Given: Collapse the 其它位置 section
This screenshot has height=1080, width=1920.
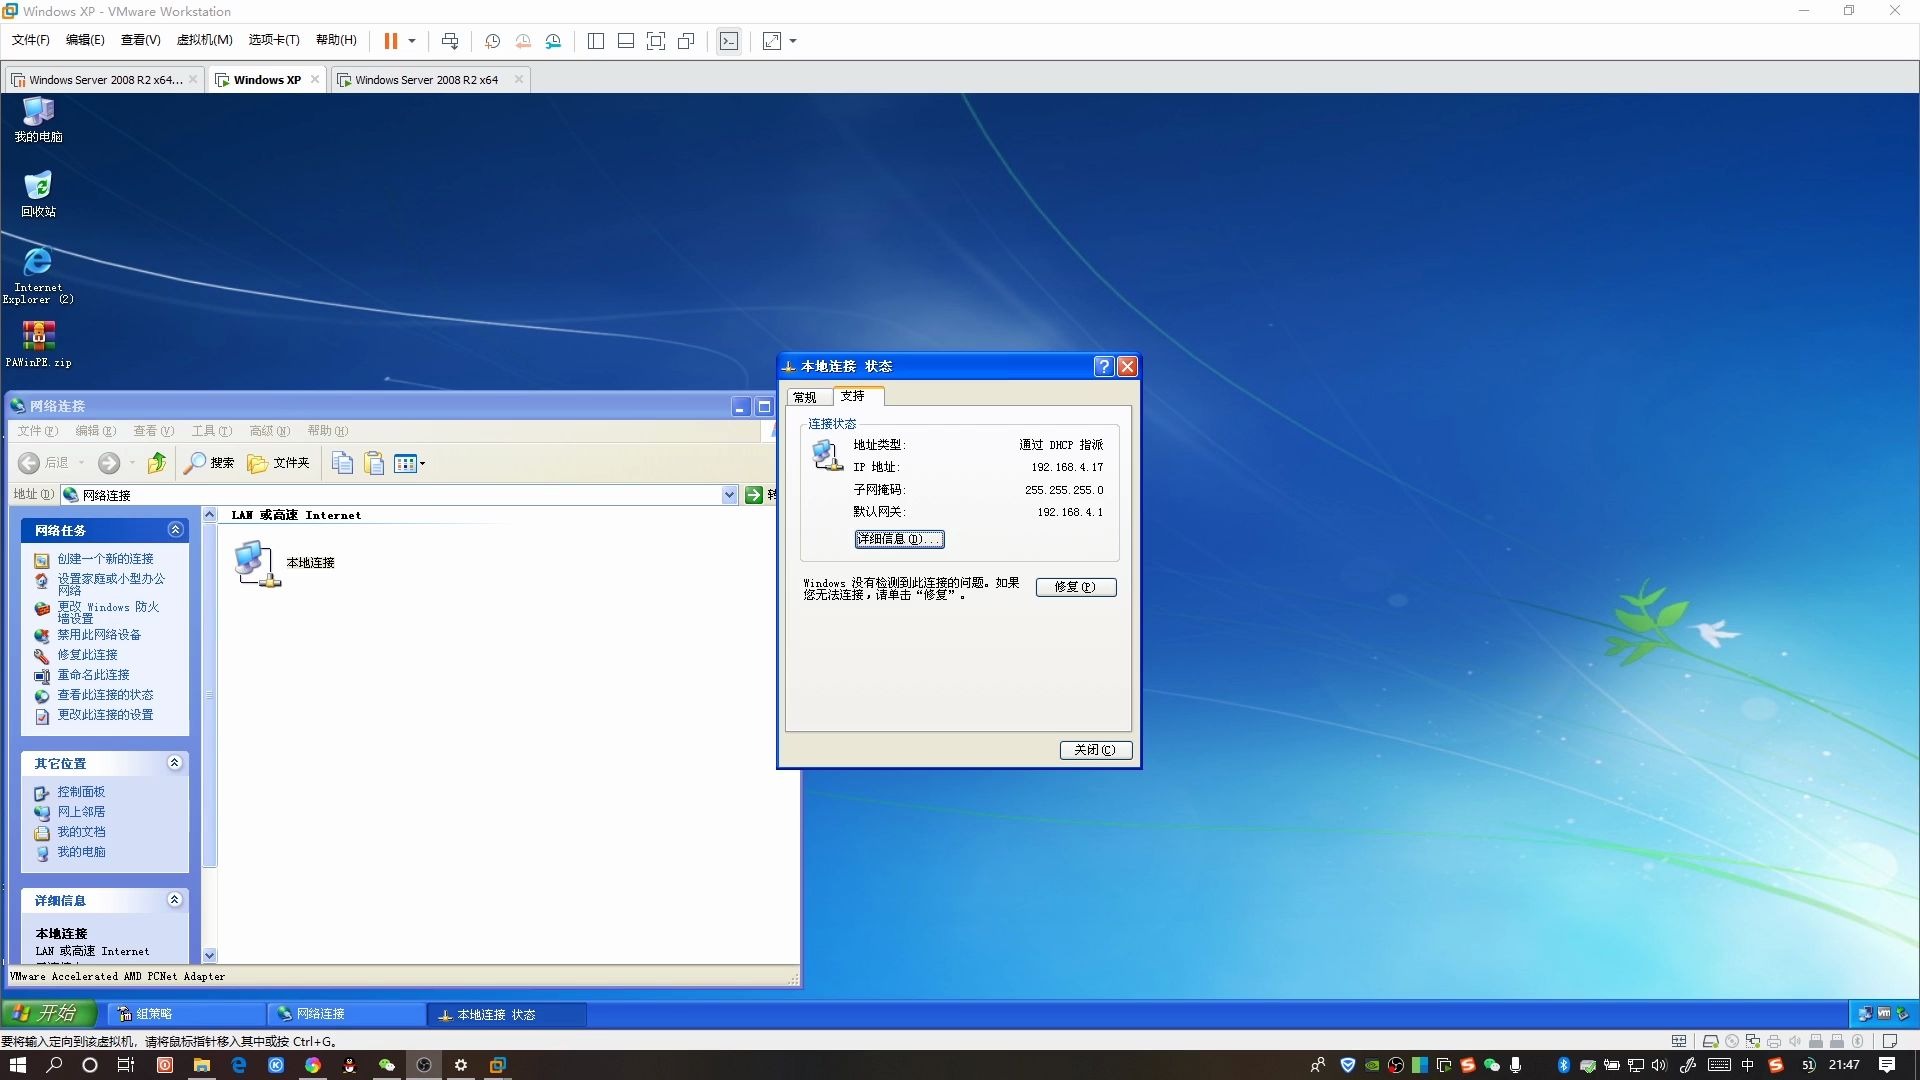Looking at the screenshot, I should [x=175, y=762].
